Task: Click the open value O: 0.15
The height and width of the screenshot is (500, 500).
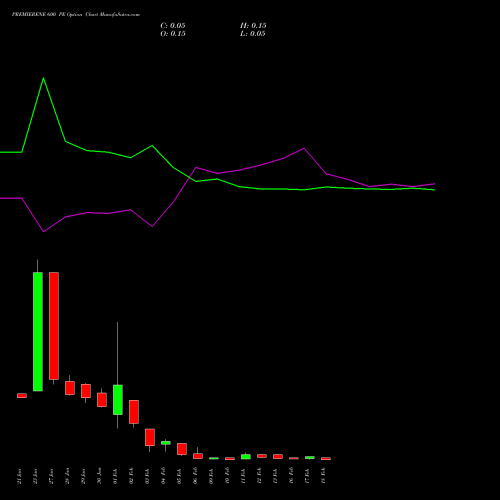Action: click(173, 34)
